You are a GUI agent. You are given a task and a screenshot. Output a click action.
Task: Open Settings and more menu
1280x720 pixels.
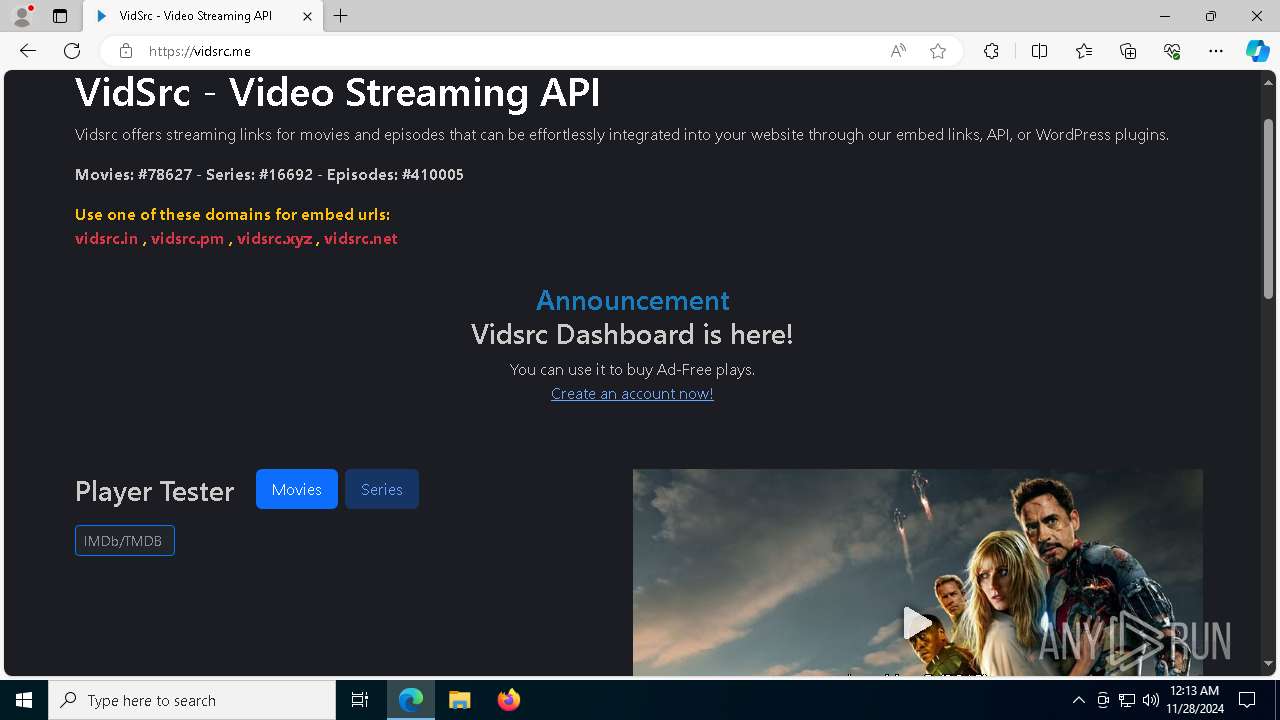1216,51
